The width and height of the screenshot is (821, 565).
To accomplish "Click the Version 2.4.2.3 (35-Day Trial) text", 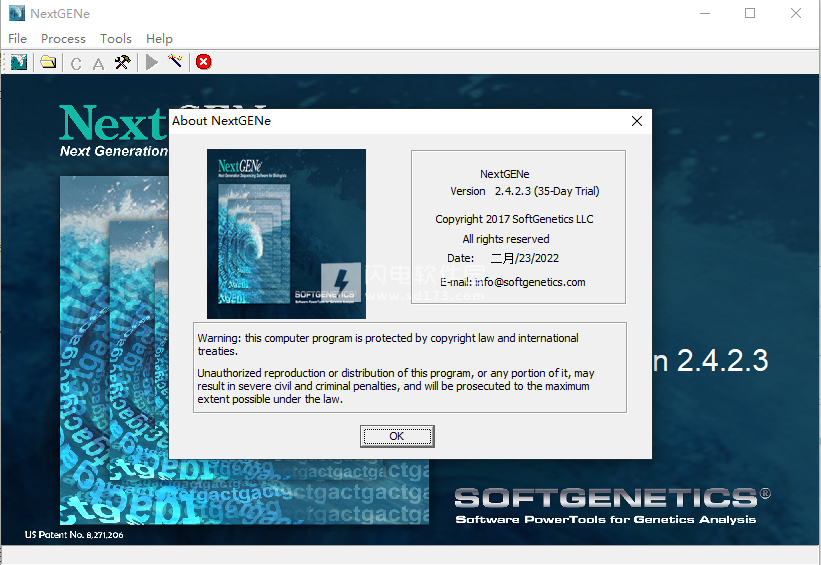I will tap(525, 191).
